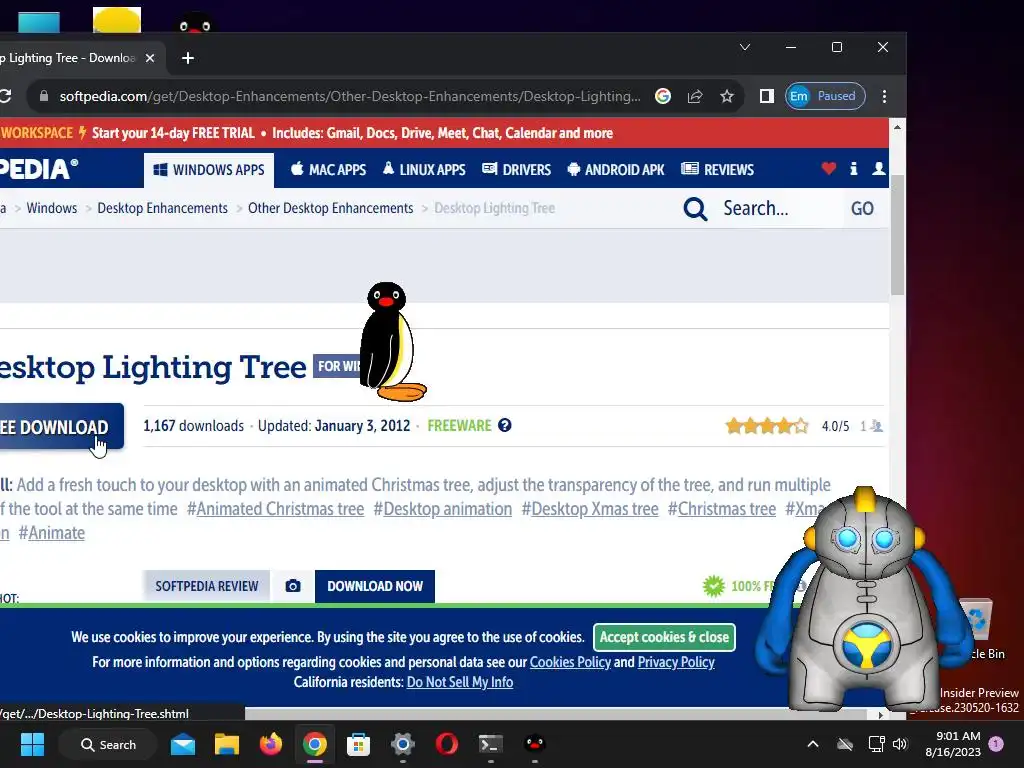The height and width of the screenshot is (768, 1024).
Task: Open screenshots via camera icon
Action: point(293,586)
